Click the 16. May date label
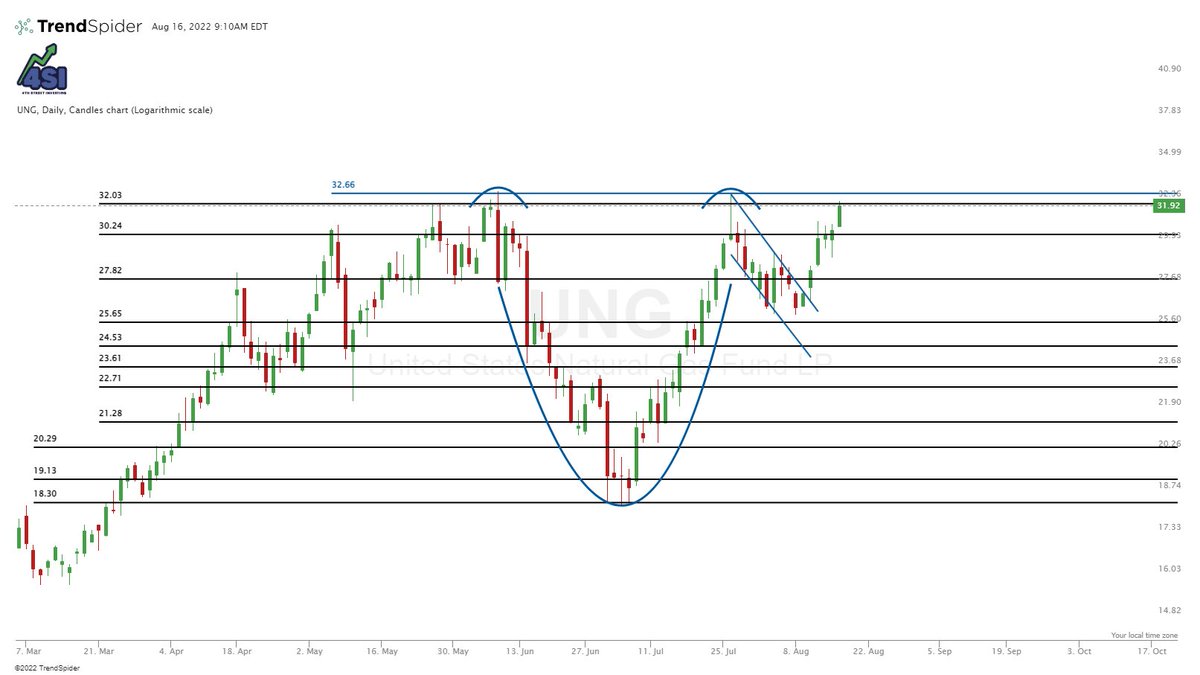Screen dimensions: 1200x675 pyautogui.click(x=381, y=651)
